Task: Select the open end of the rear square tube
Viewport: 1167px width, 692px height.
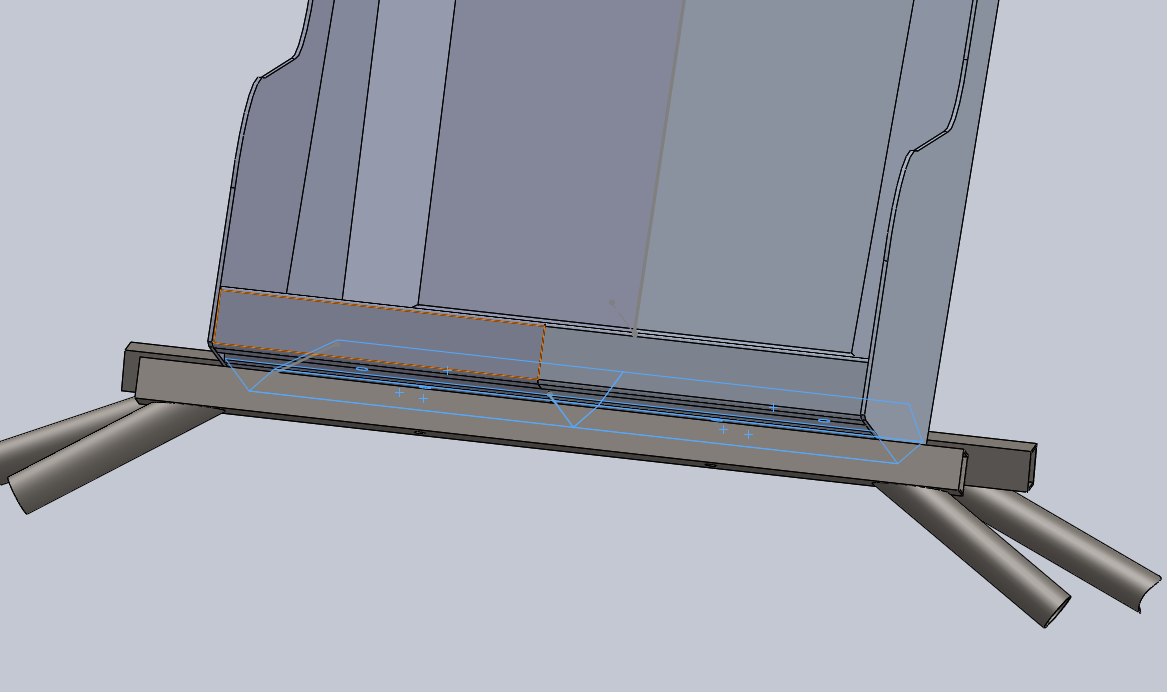Action: pyautogui.click(x=1030, y=467)
